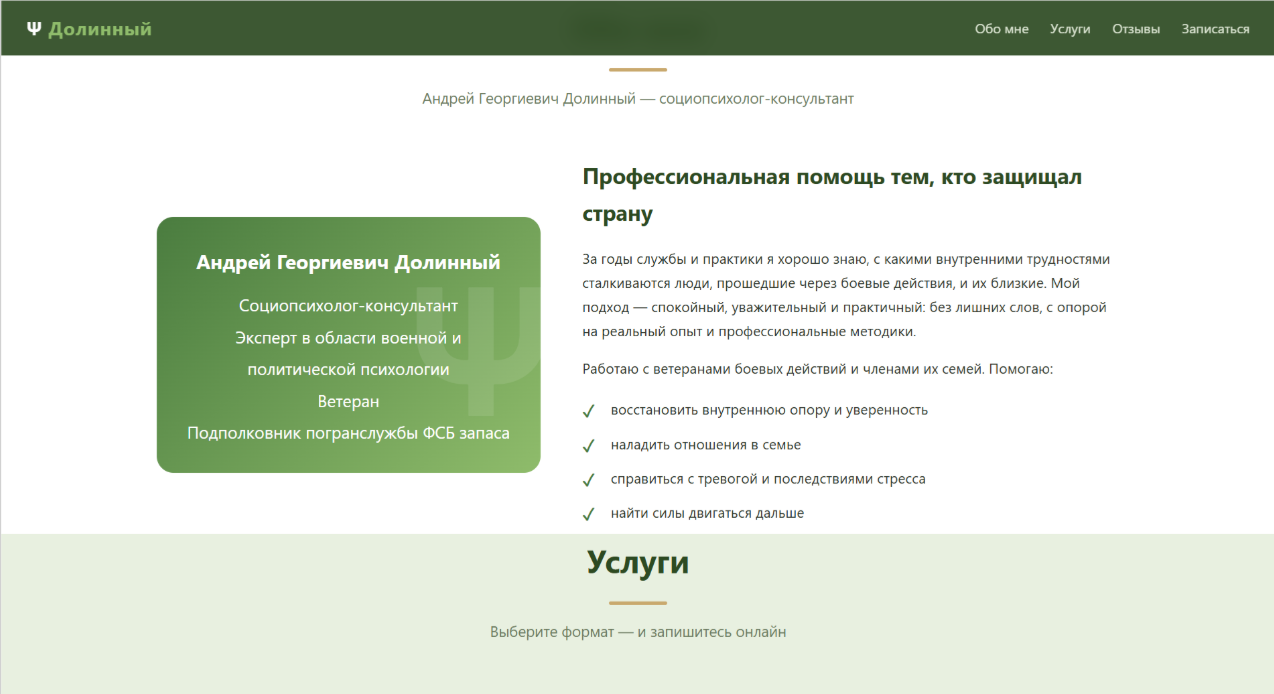Click paragraph starting Работаю с ветеранами боевых действий
Screen dimensions: 1274x694
click(818, 369)
